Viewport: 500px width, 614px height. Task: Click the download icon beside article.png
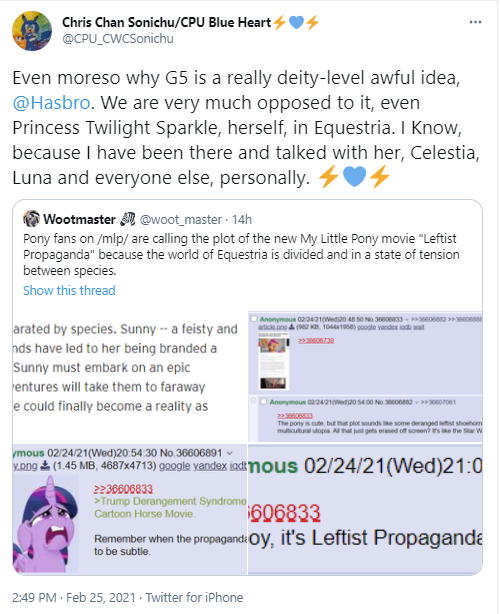(x=291, y=327)
